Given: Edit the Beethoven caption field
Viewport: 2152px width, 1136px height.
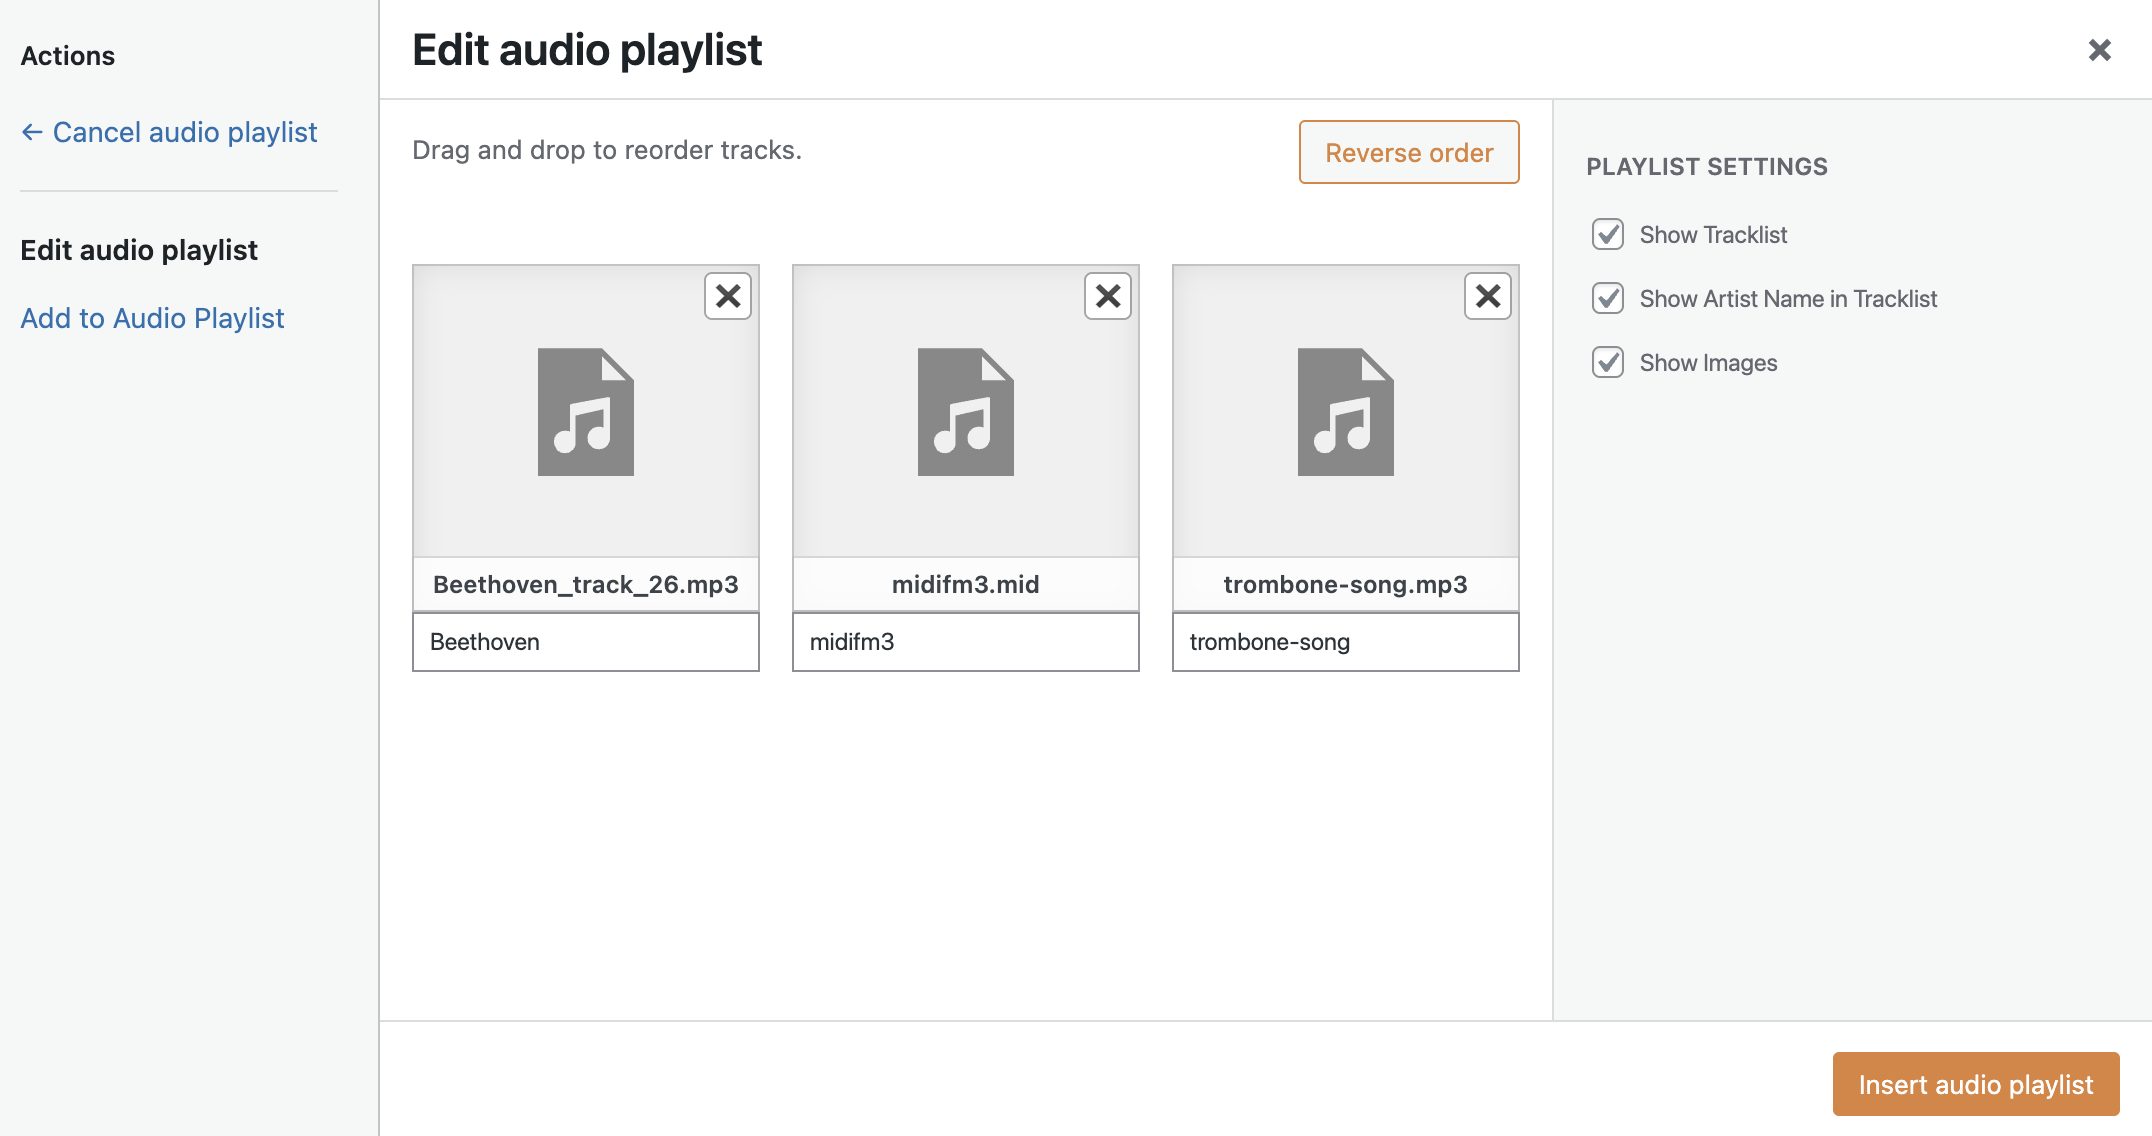Looking at the screenshot, I should (586, 642).
